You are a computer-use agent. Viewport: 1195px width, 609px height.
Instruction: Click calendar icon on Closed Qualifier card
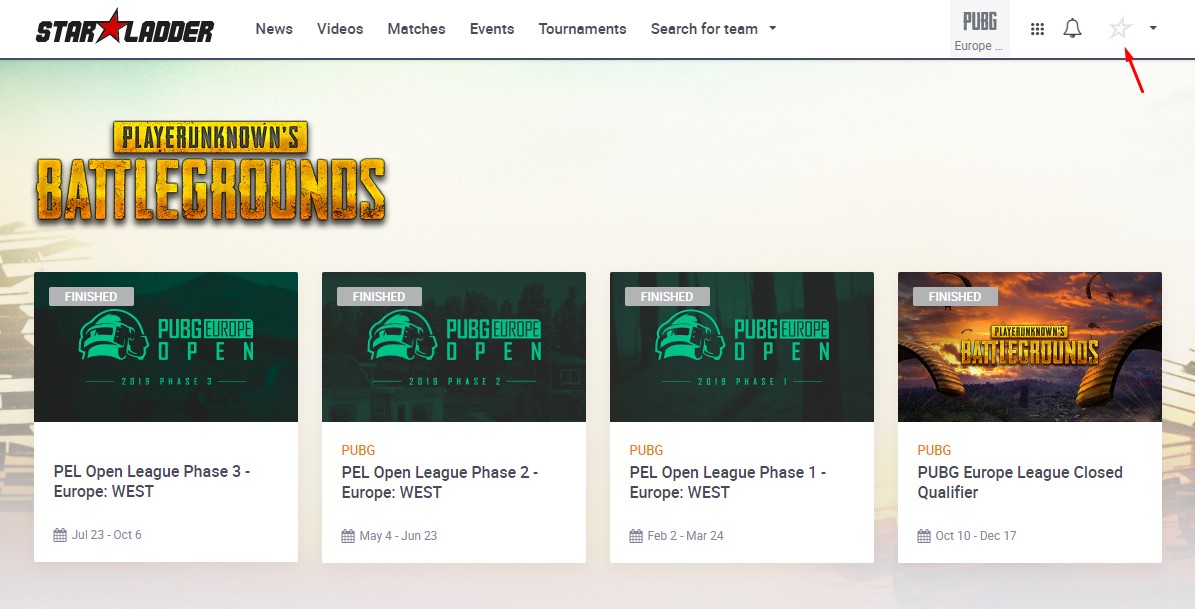coord(924,536)
